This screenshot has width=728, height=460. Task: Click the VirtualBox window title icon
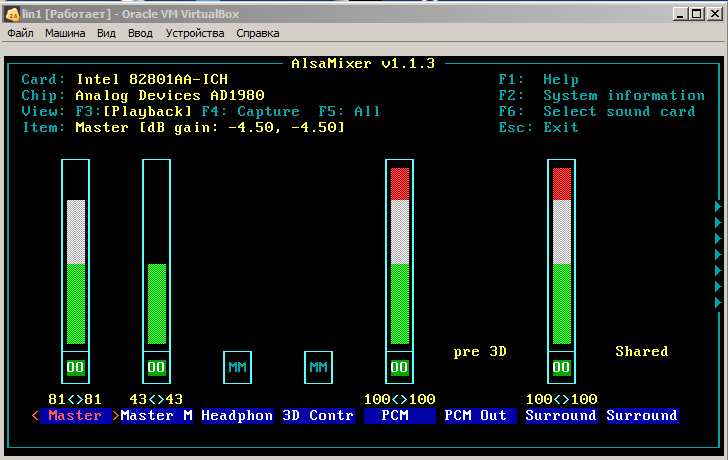(x=12, y=13)
